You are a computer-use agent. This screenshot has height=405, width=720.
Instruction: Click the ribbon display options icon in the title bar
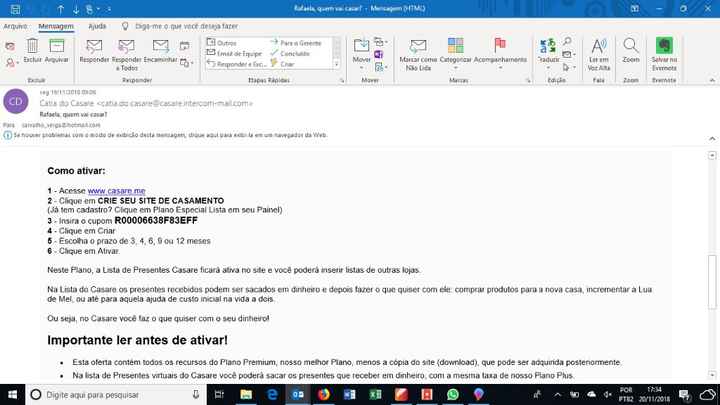[634, 9]
